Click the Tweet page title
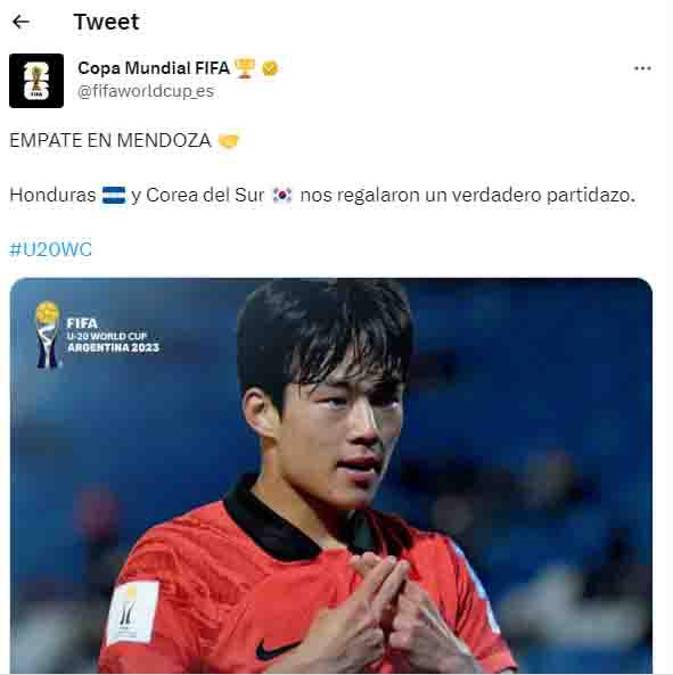This screenshot has width=673, height=675. (106, 22)
